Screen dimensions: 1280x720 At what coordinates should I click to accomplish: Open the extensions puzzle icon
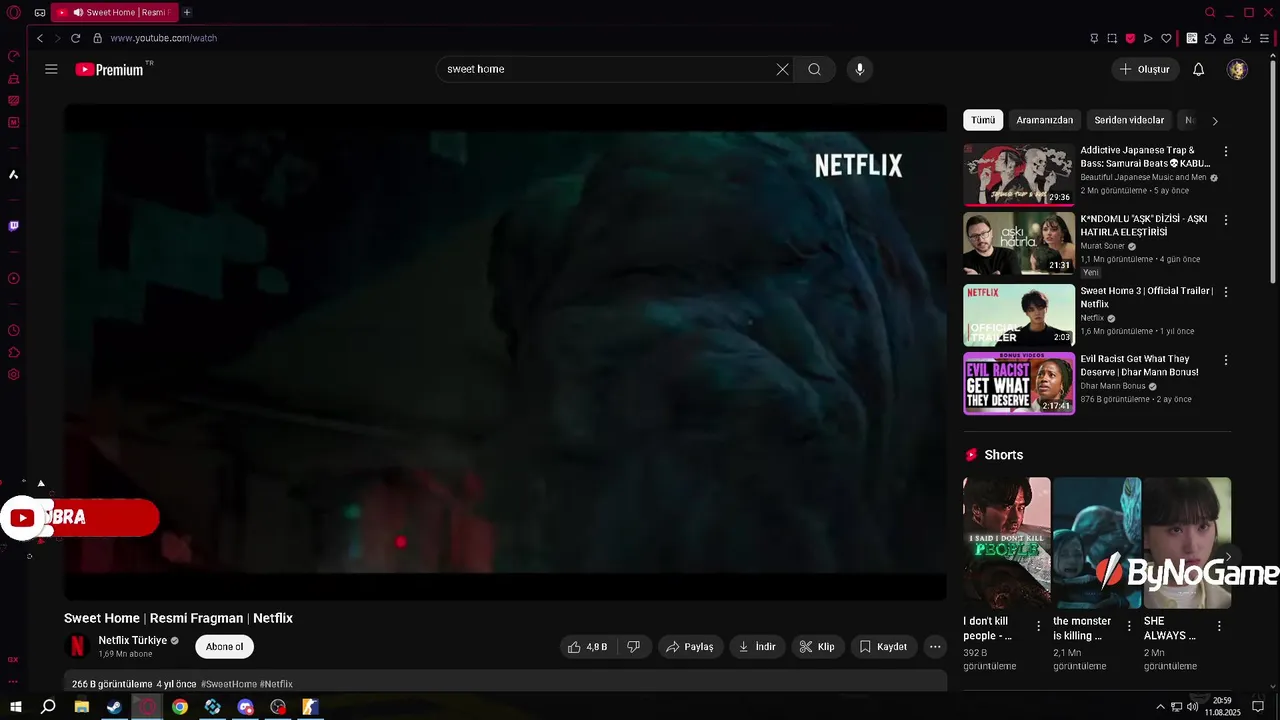click(x=1210, y=38)
